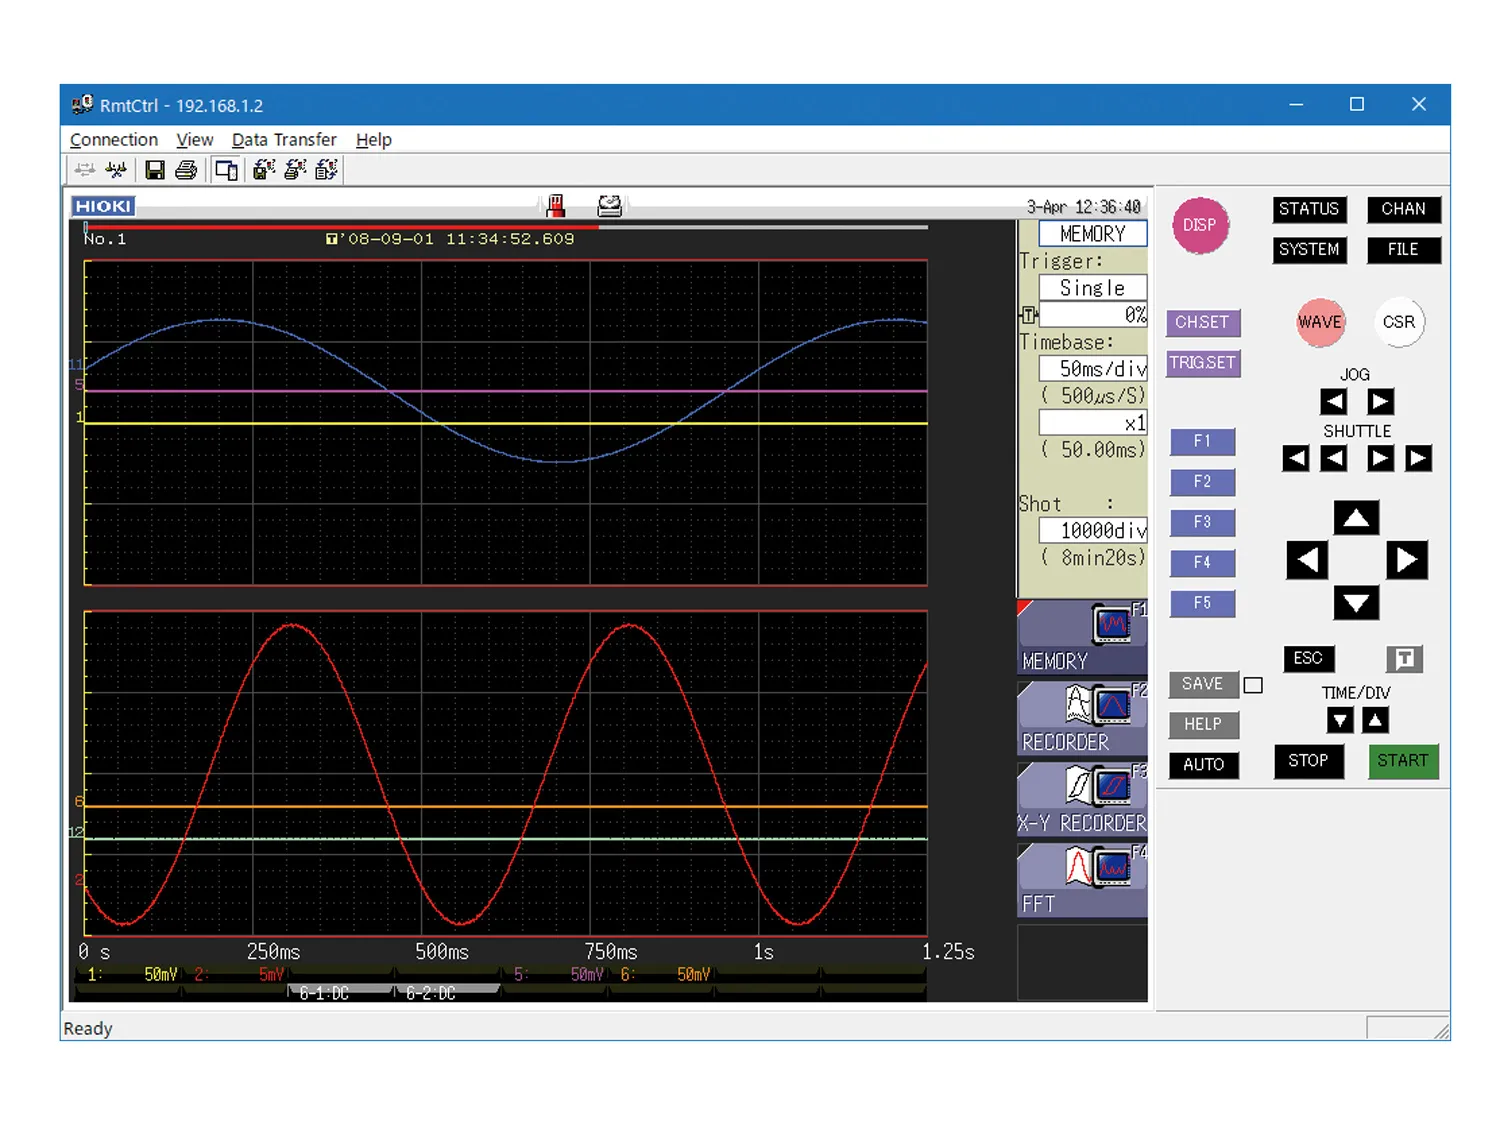
Task: Click the outermost left SHUTTLE arrow
Action: coord(1296,459)
